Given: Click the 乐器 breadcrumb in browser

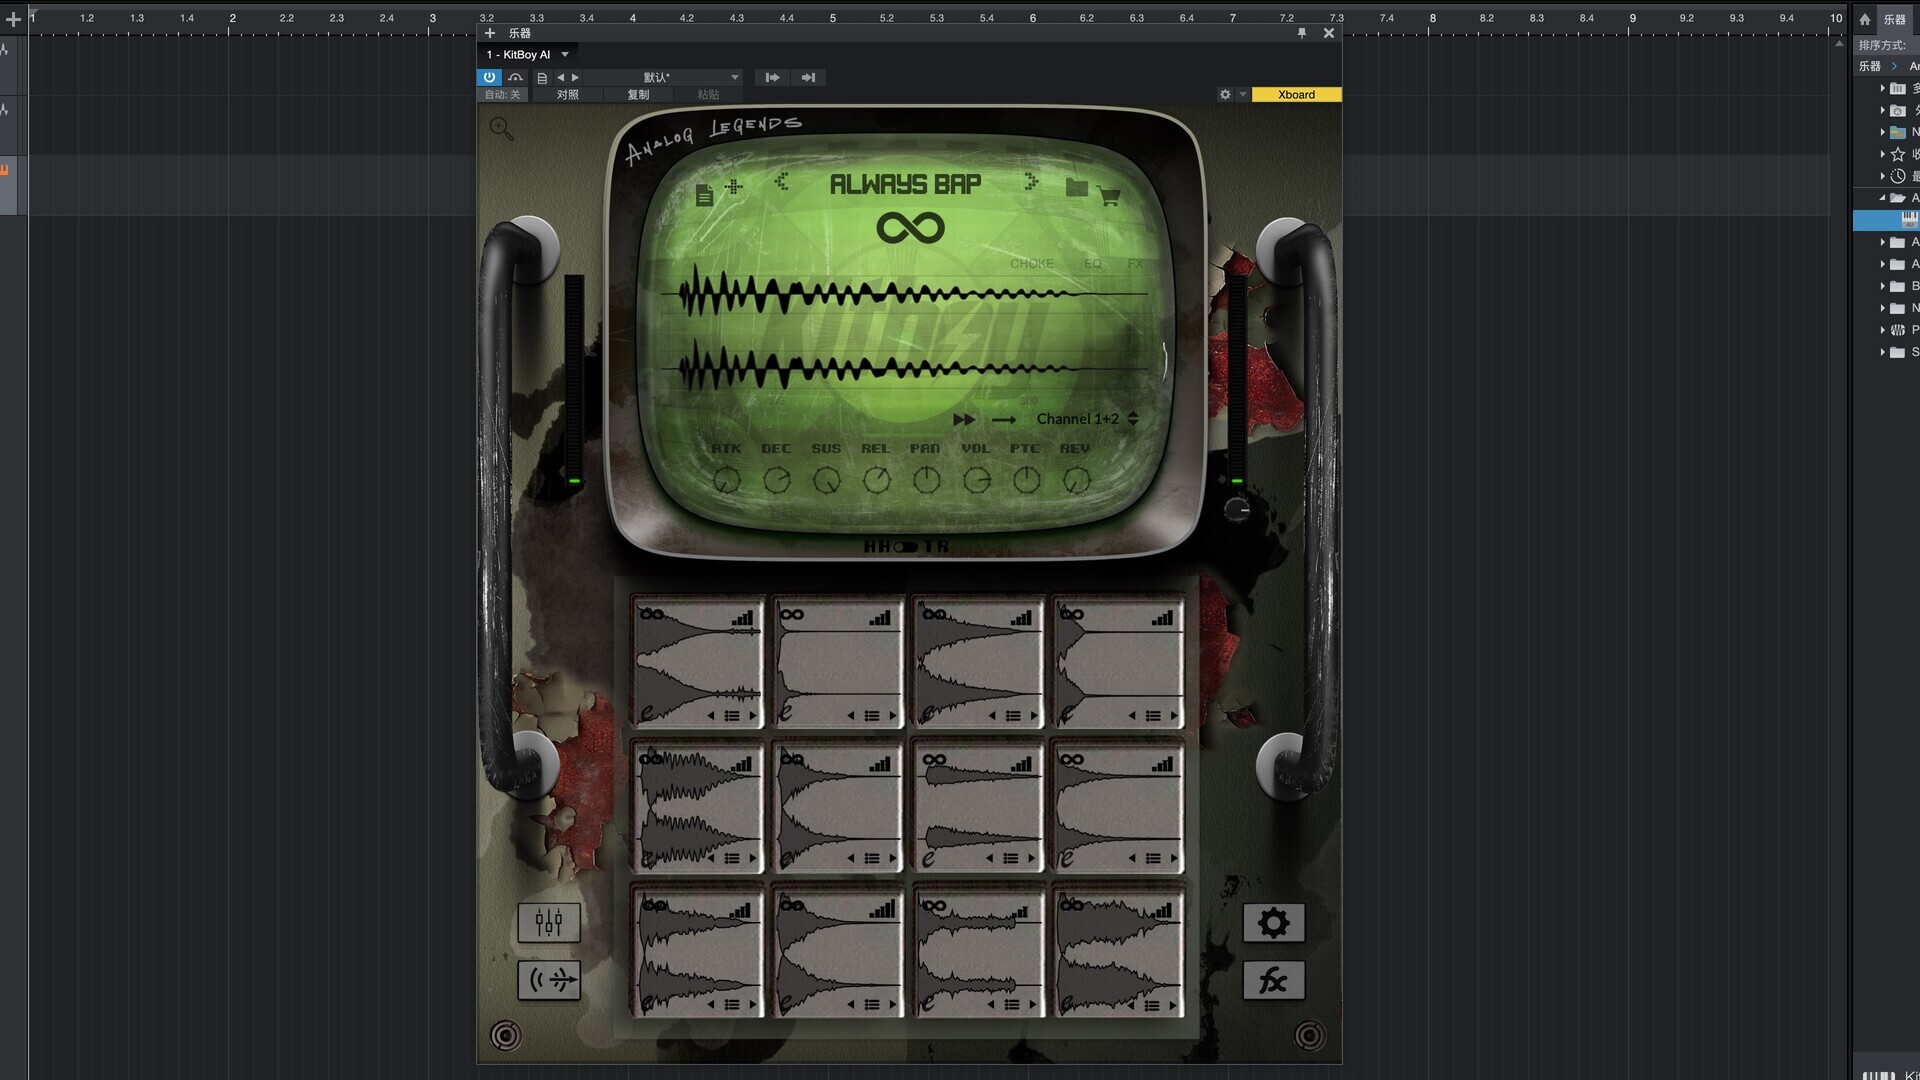Looking at the screenshot, I should tap(1870, 66).
